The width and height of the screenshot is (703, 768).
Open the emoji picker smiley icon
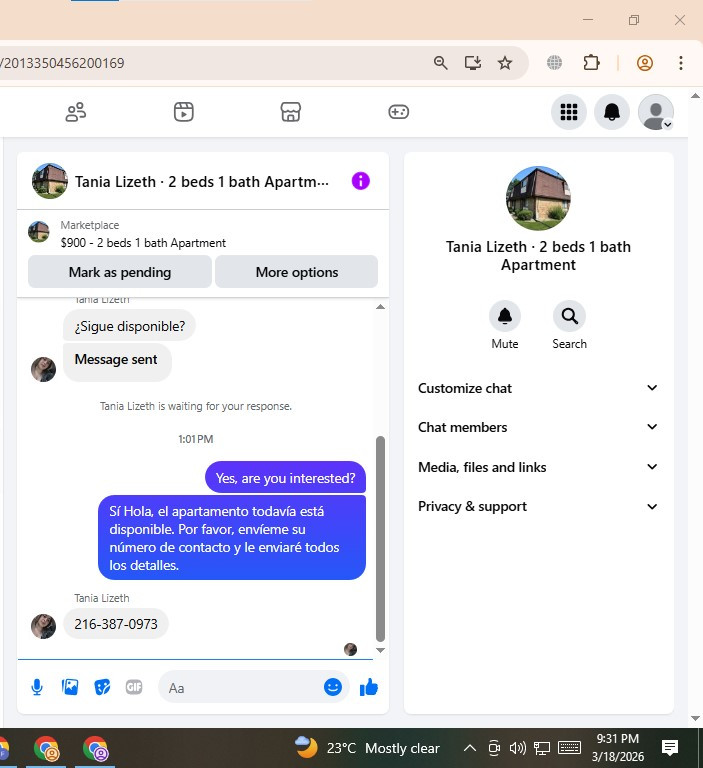coord(333,687)
